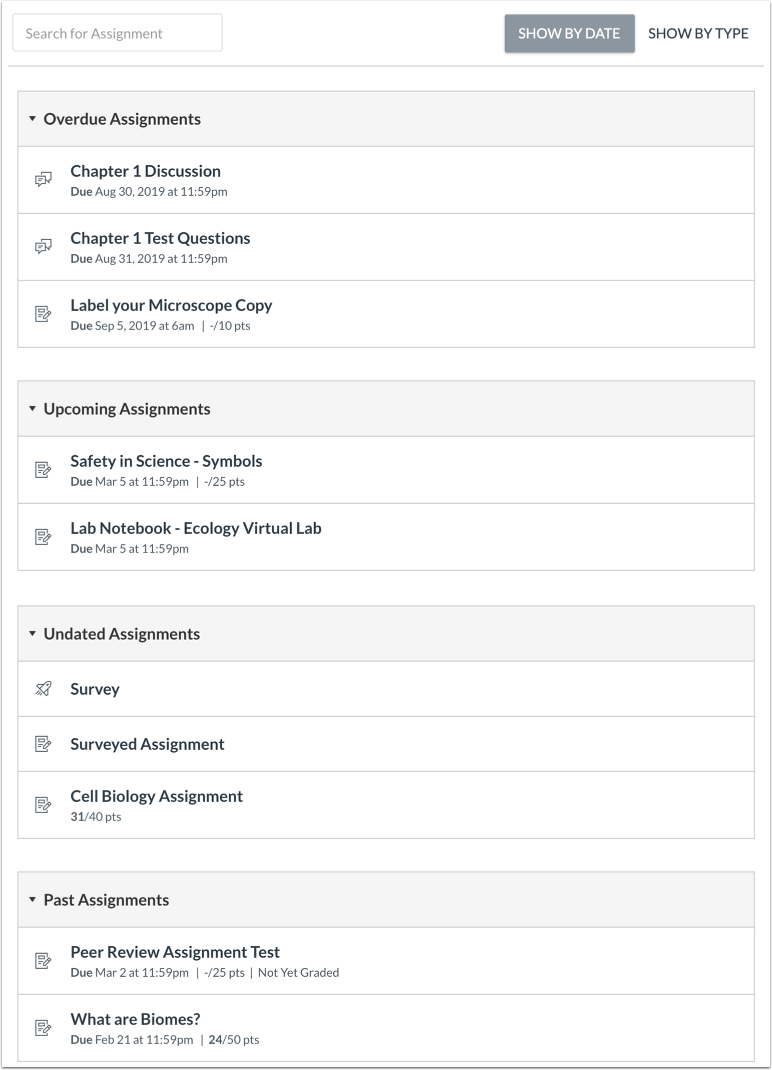The height and width of the screenshot is (1070, 772).
Task: Click the assignment icon beside What are Biomes?
Action: [x=43, y=1028]
